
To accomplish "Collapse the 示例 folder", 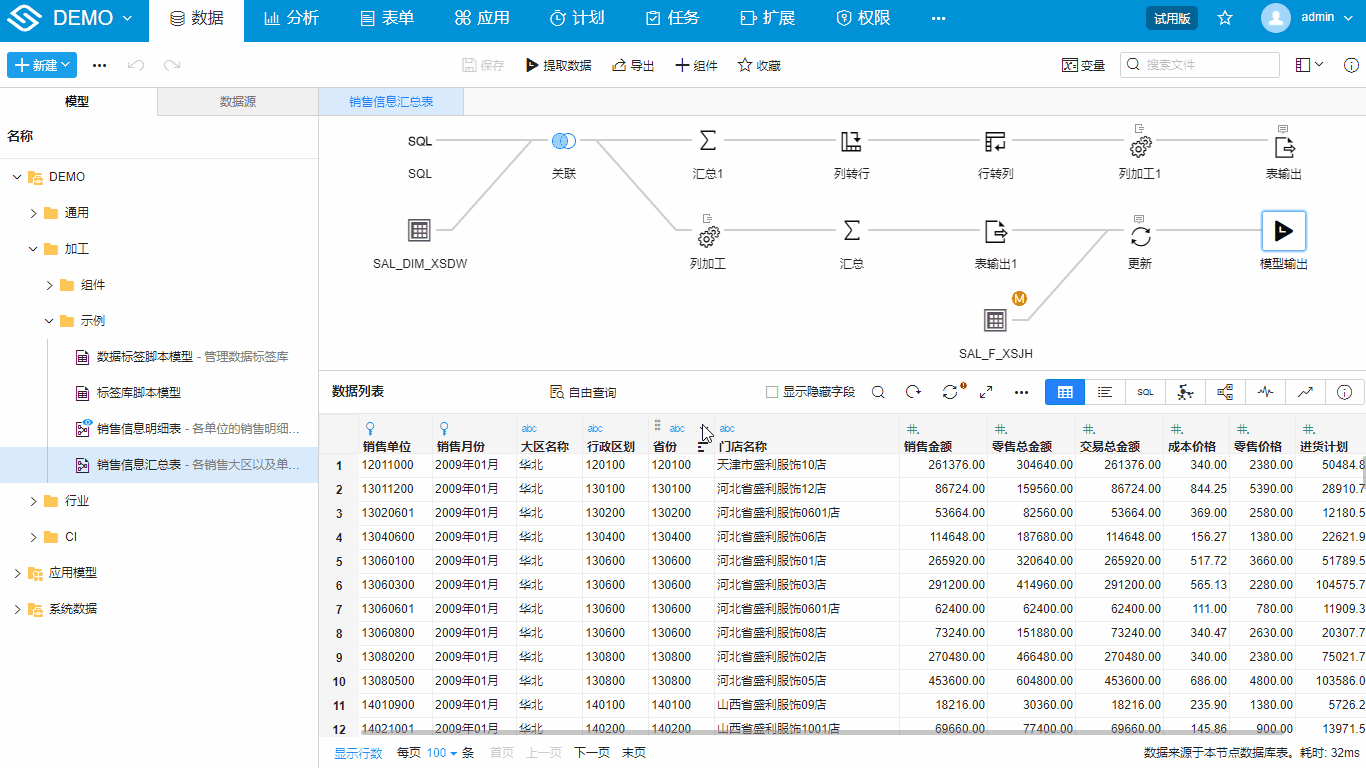I will click(49, 321).
